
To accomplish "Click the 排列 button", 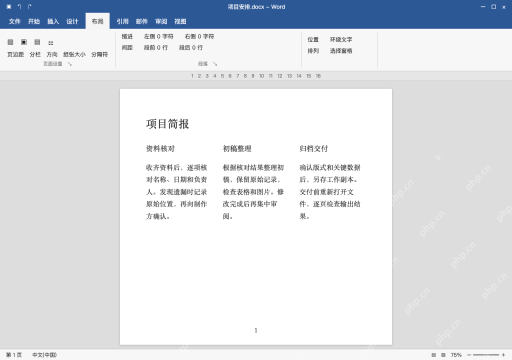I will tap(313, 51).
